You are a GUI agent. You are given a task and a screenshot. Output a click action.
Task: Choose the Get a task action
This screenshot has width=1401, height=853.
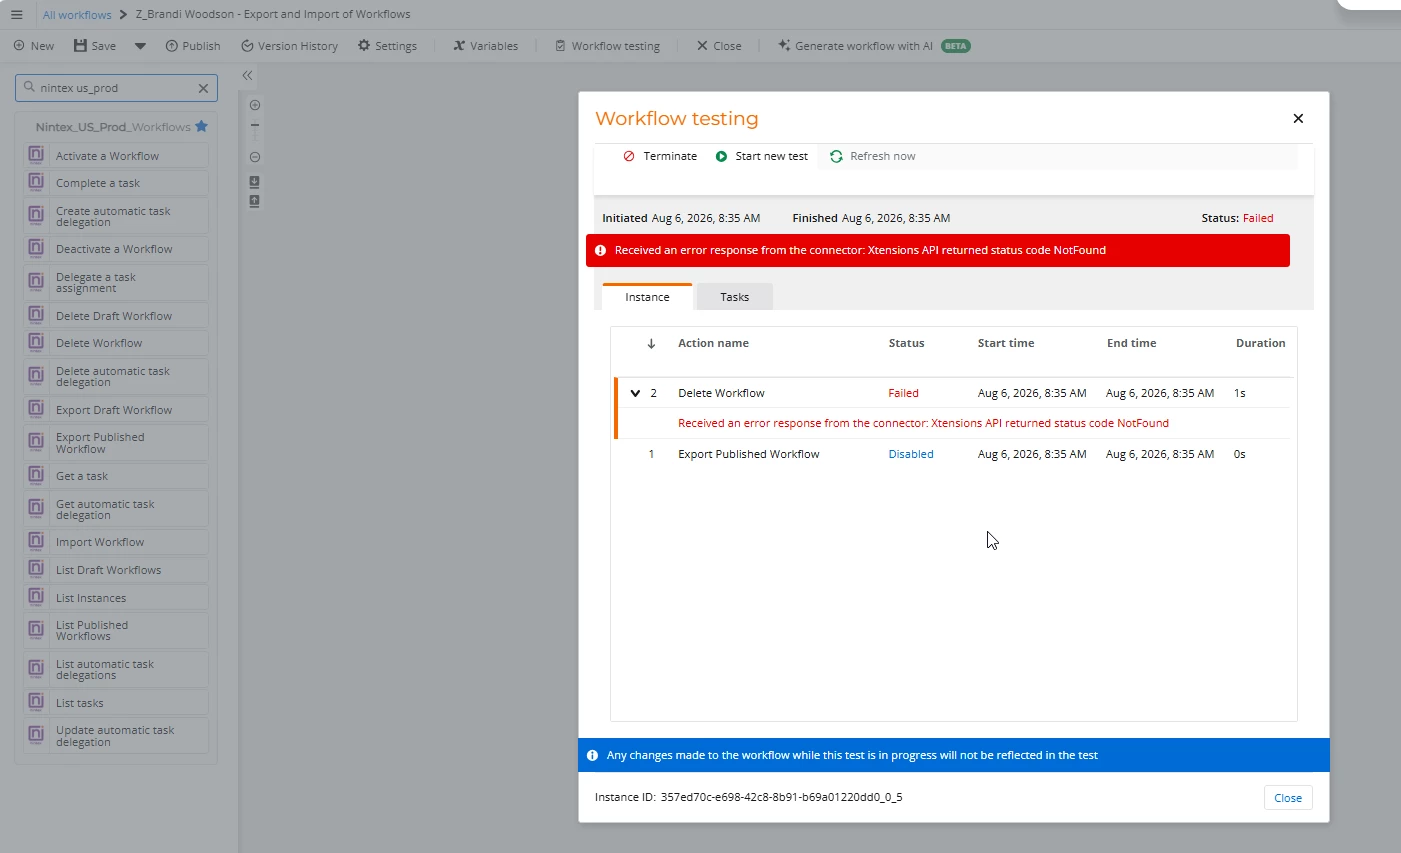point(116,476)
